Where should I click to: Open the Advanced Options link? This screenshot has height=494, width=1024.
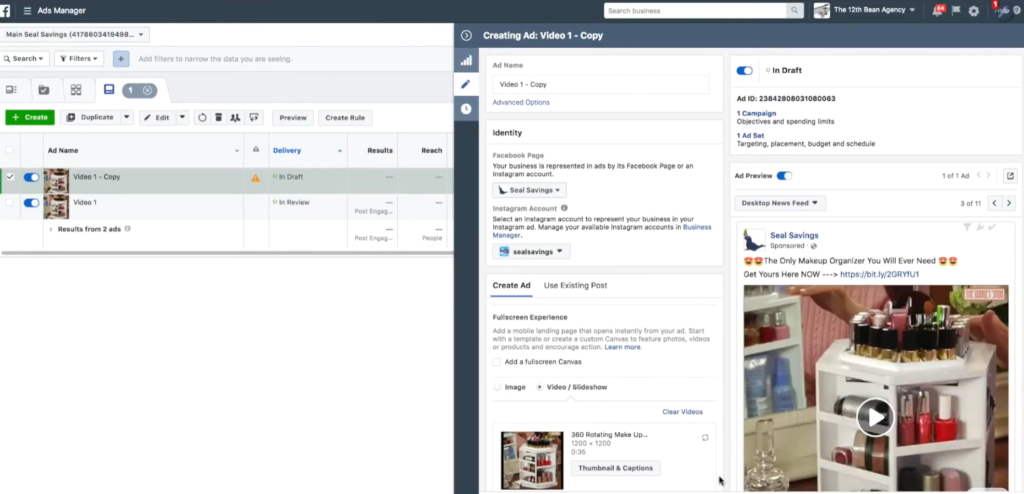[x=521, y=103]
